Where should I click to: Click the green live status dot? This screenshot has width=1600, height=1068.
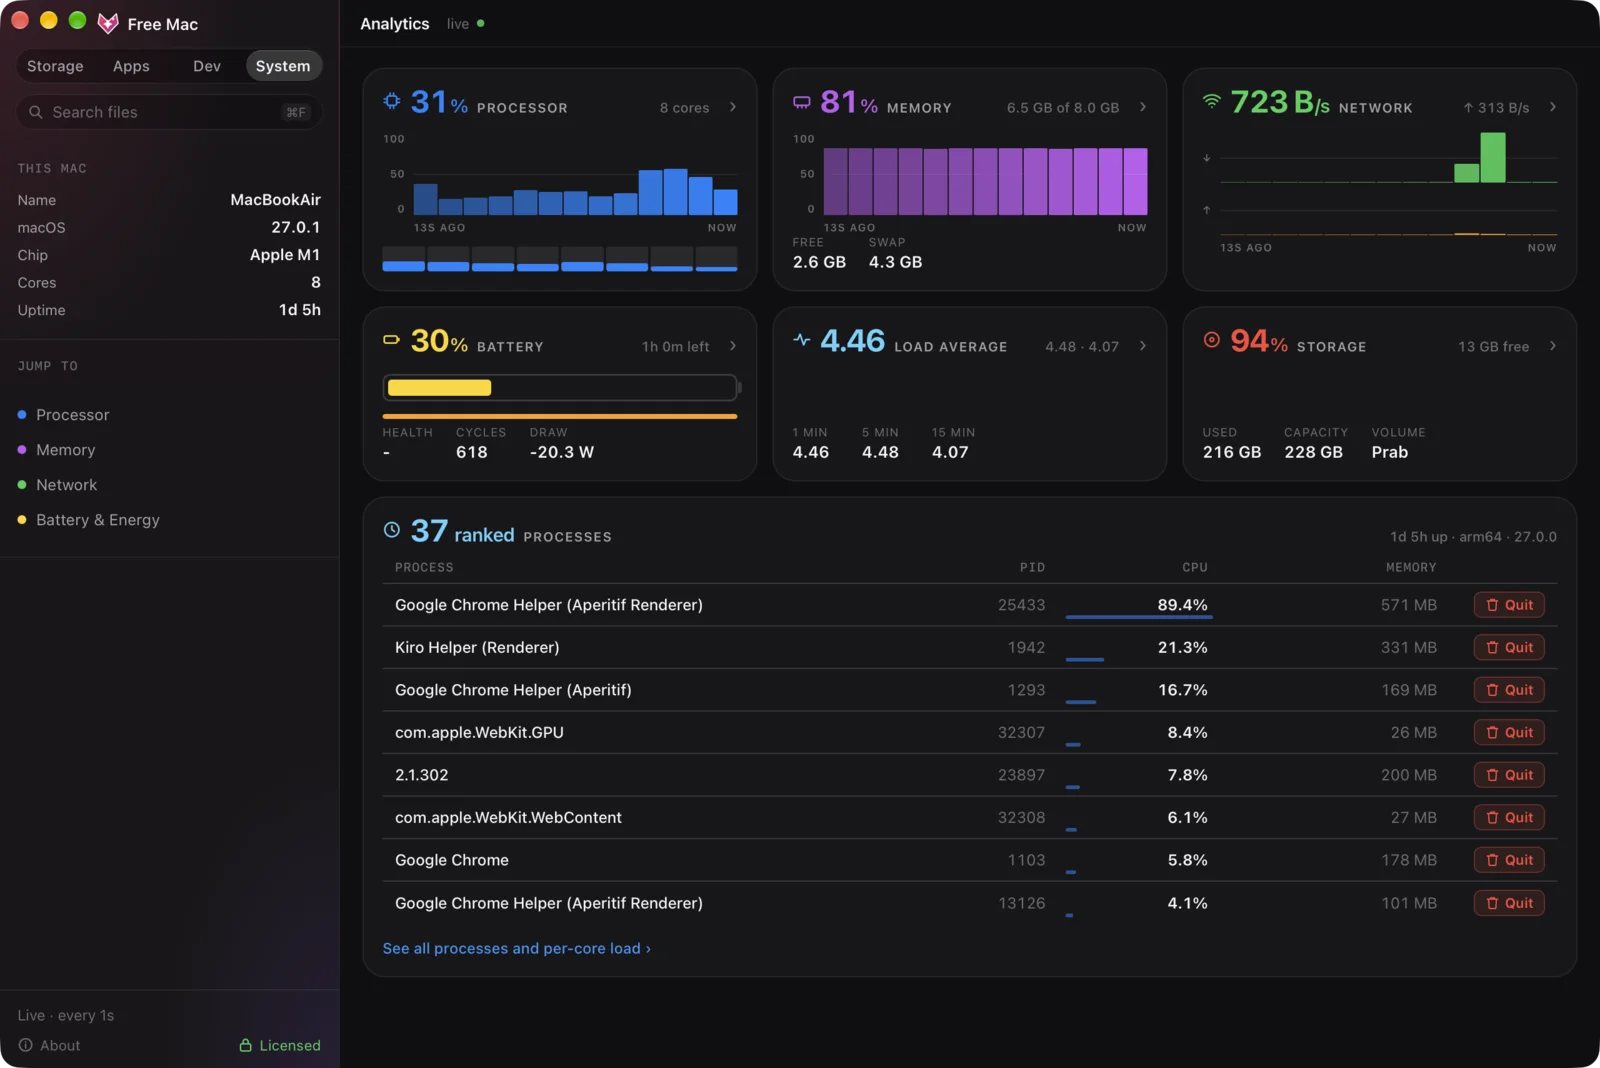(x=481, y=23)
